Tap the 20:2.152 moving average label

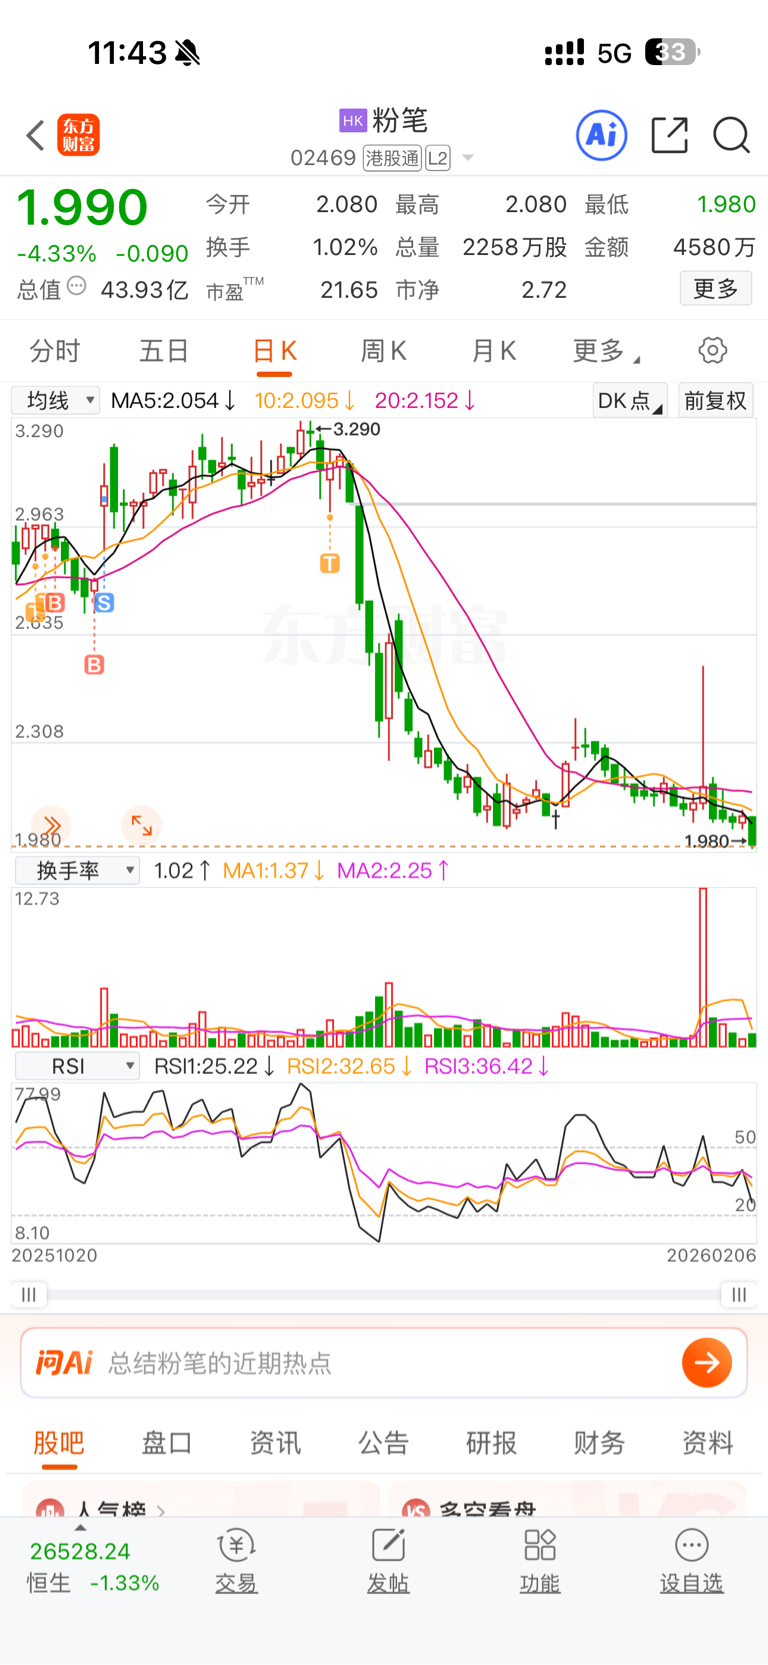pos(425,401)
